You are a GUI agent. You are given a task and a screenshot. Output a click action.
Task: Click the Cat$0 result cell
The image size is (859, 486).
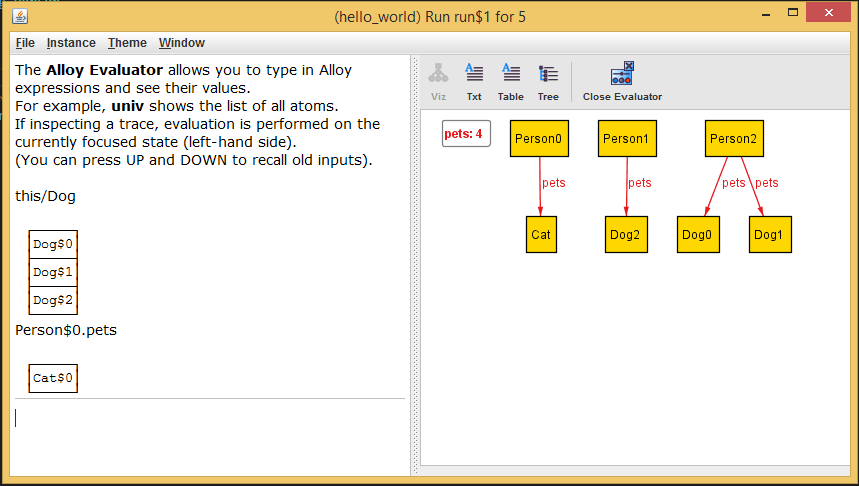pos(53,378)
